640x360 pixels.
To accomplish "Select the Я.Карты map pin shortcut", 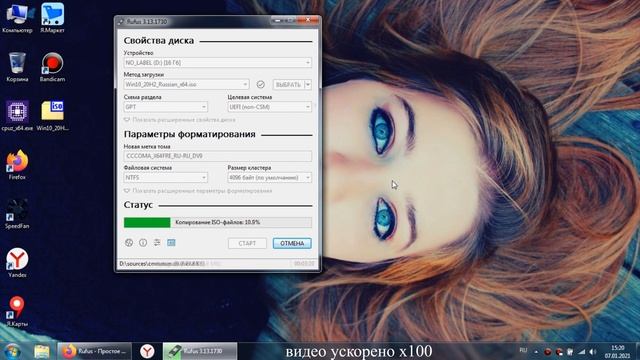I will coord(17,312).
